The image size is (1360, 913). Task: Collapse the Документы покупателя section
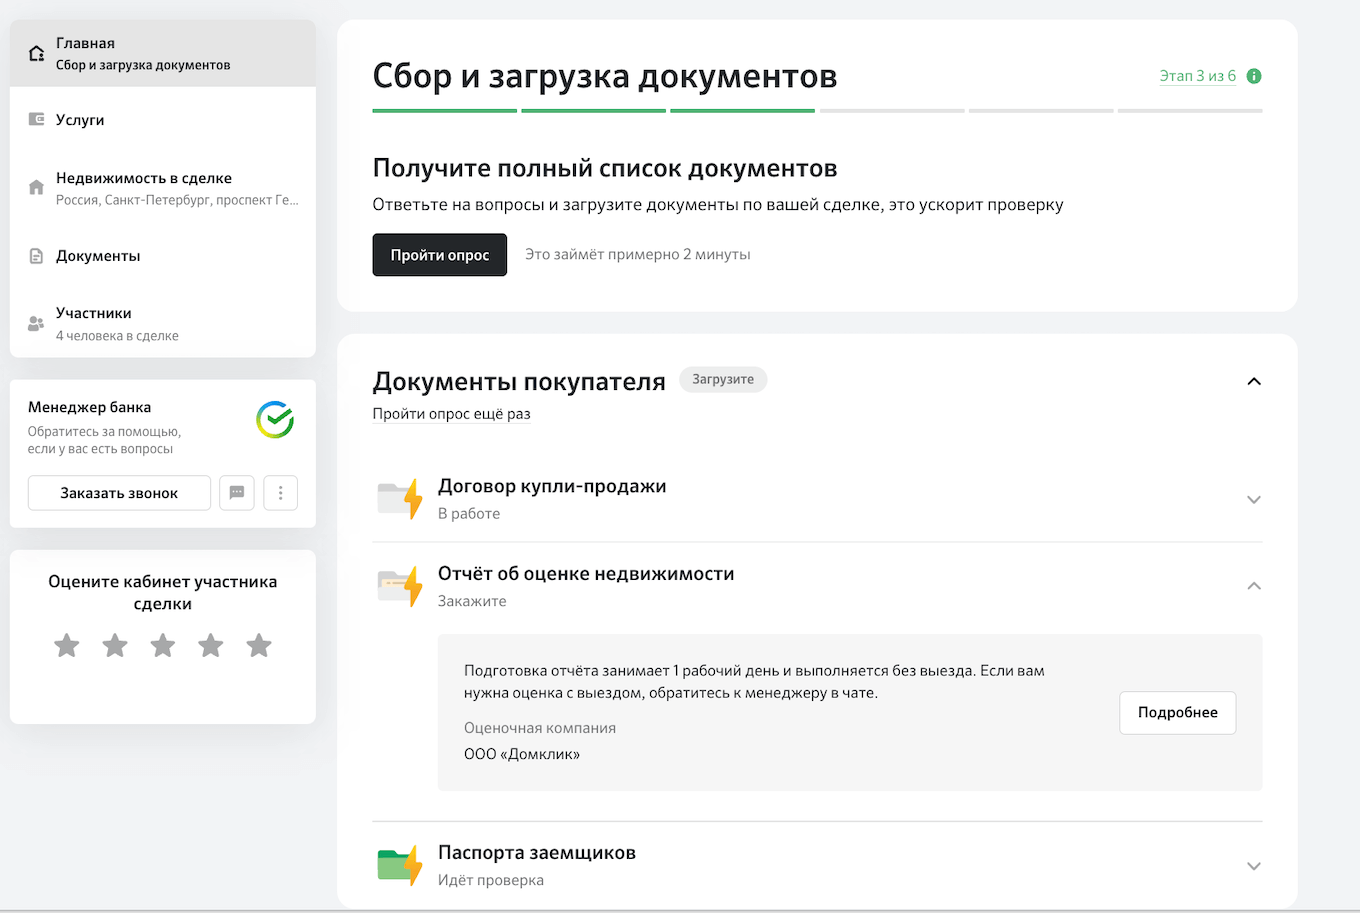(1254, 381)
